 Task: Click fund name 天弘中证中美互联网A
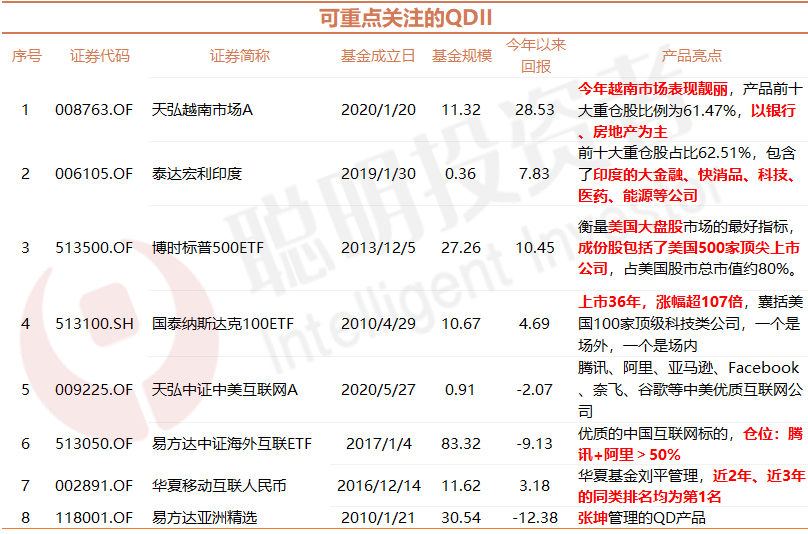coord(225,390)
